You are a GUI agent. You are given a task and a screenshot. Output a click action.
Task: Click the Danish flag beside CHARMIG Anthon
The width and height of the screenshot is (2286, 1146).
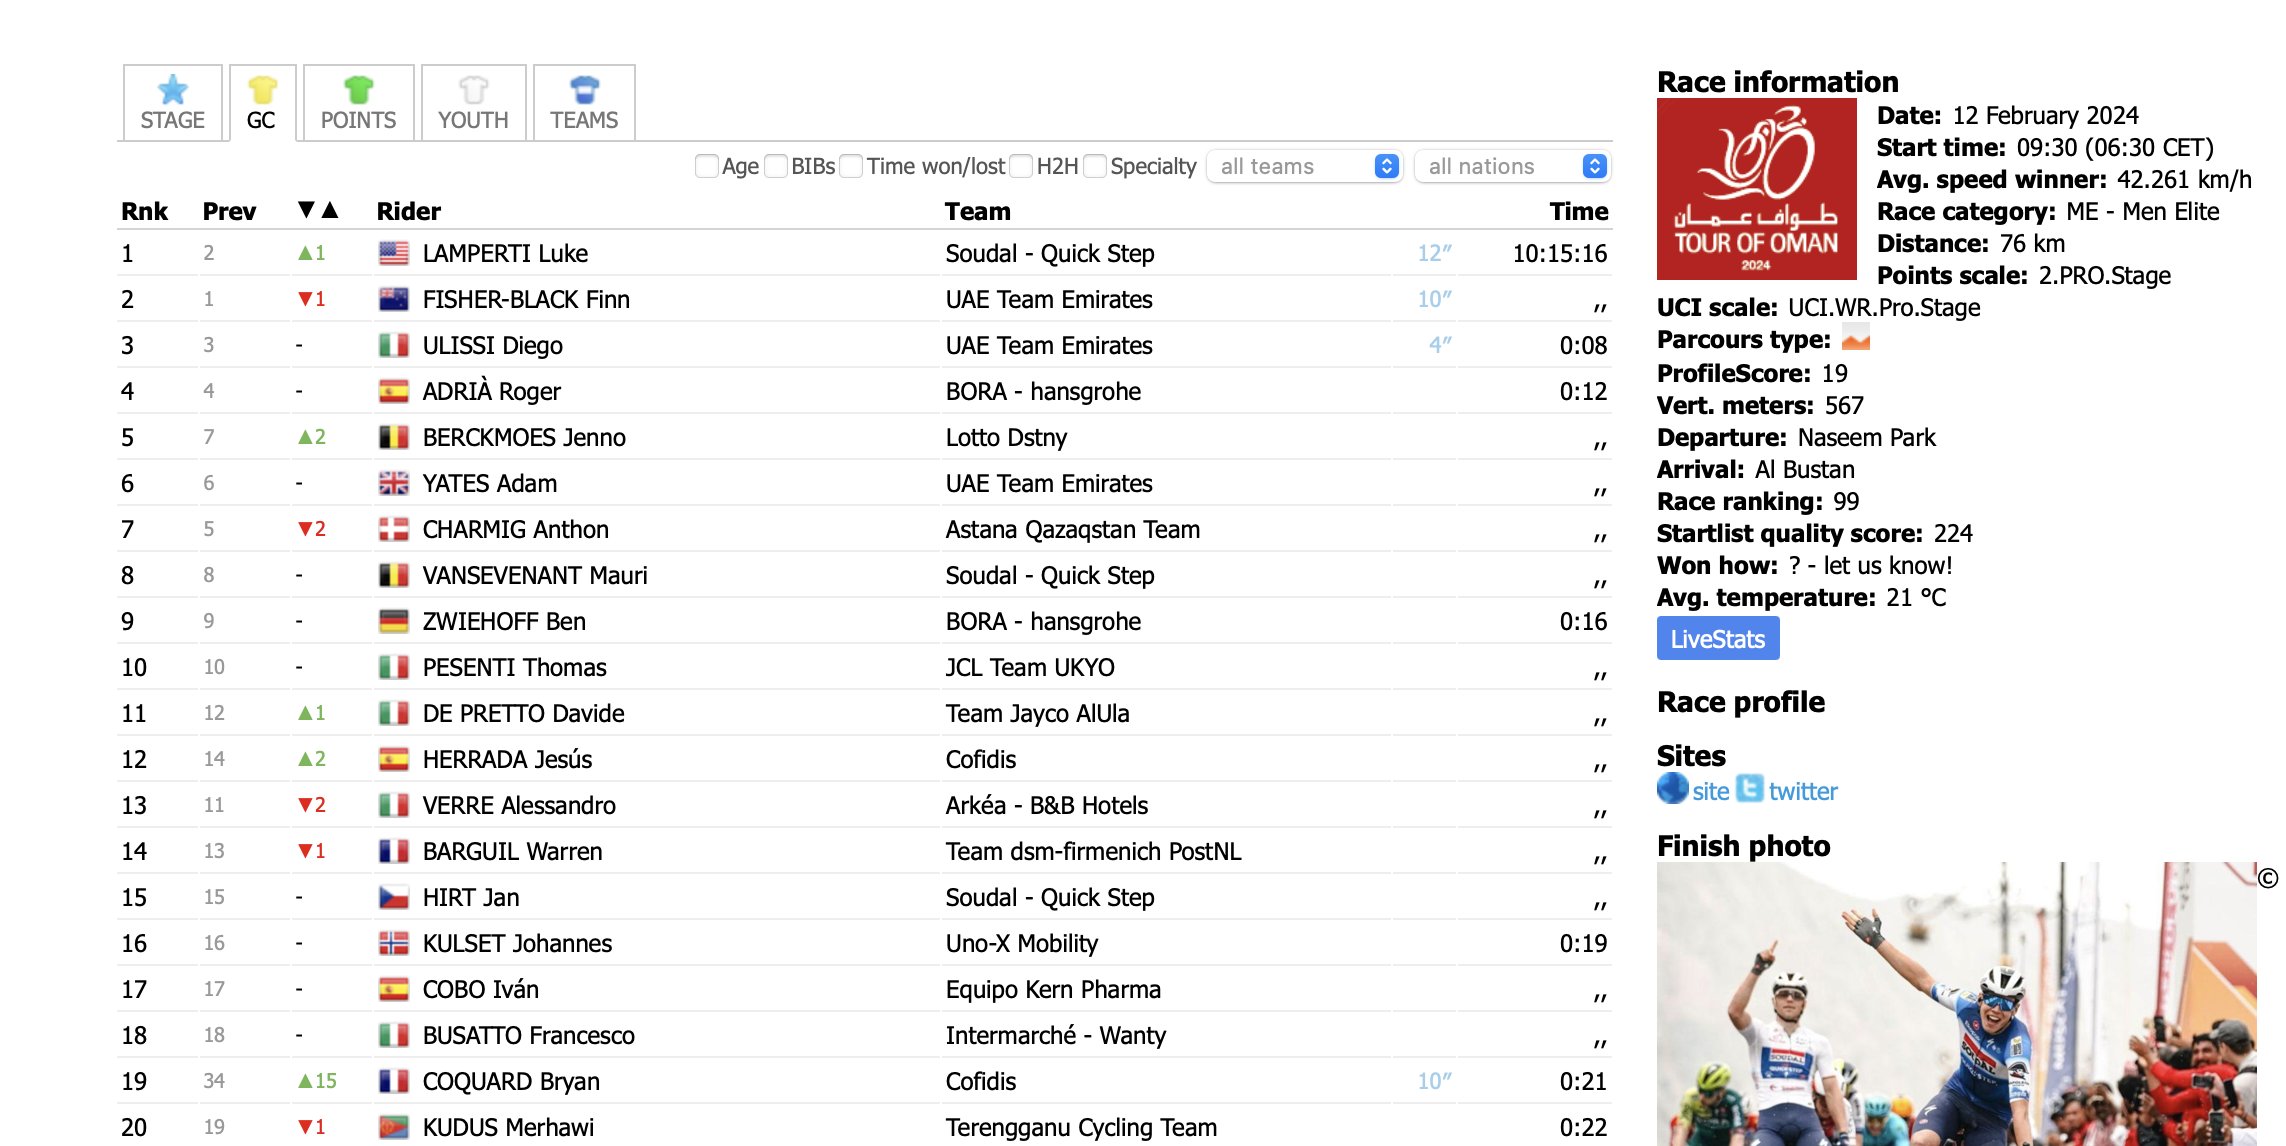pos(394,529)
